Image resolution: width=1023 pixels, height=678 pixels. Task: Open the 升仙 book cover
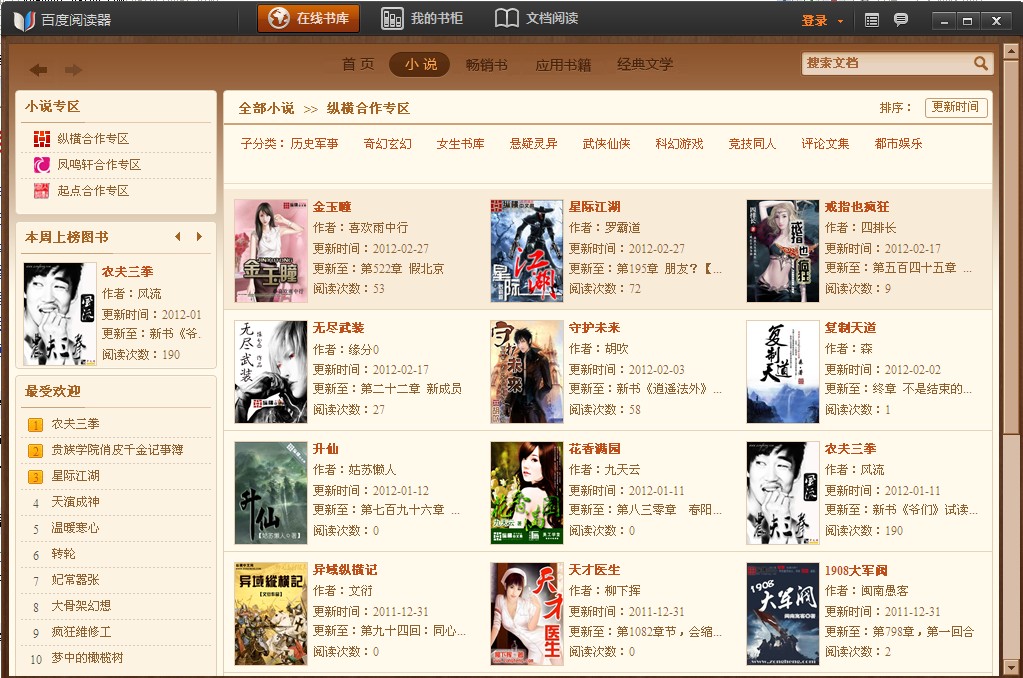click(271, 493)
